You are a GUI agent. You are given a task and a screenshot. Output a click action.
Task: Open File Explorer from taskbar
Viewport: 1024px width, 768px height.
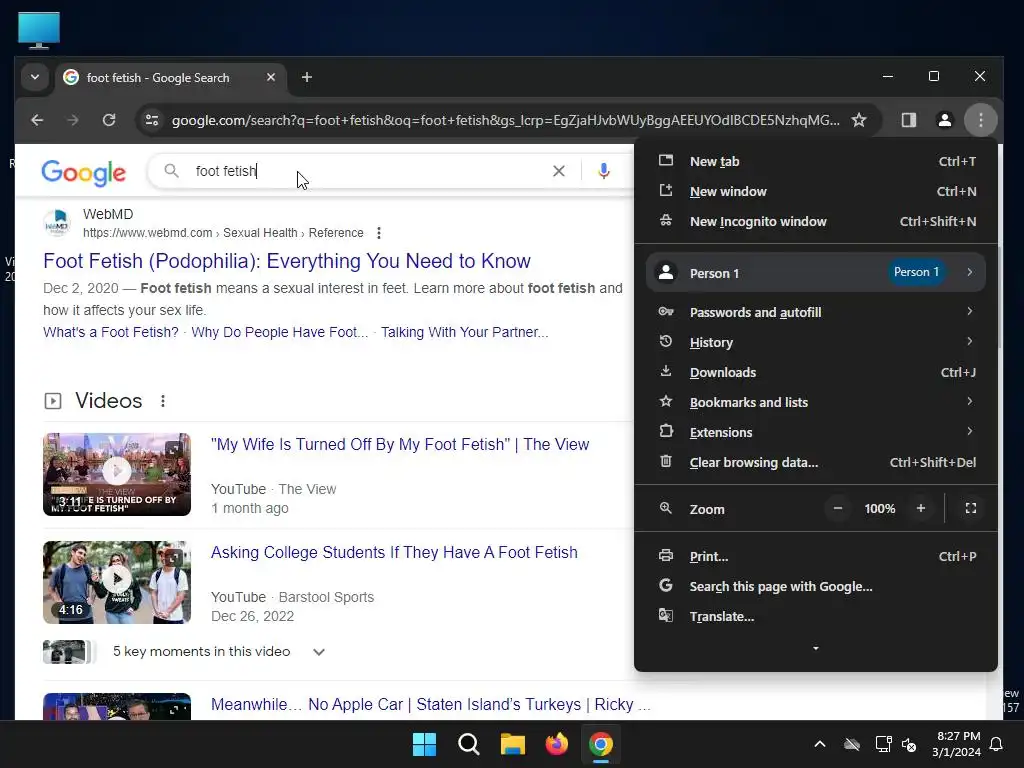(513, 744)
